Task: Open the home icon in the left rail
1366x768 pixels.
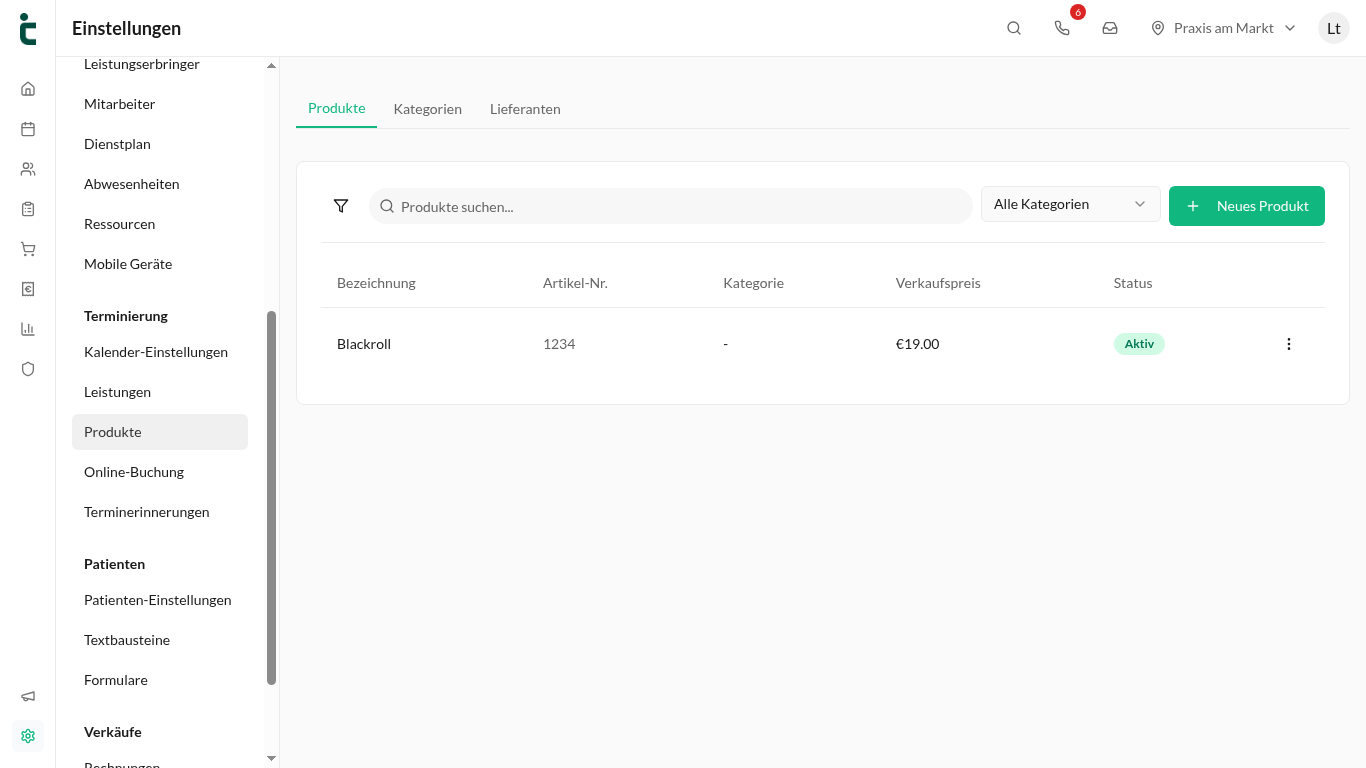Action: (x=28, y=88)
